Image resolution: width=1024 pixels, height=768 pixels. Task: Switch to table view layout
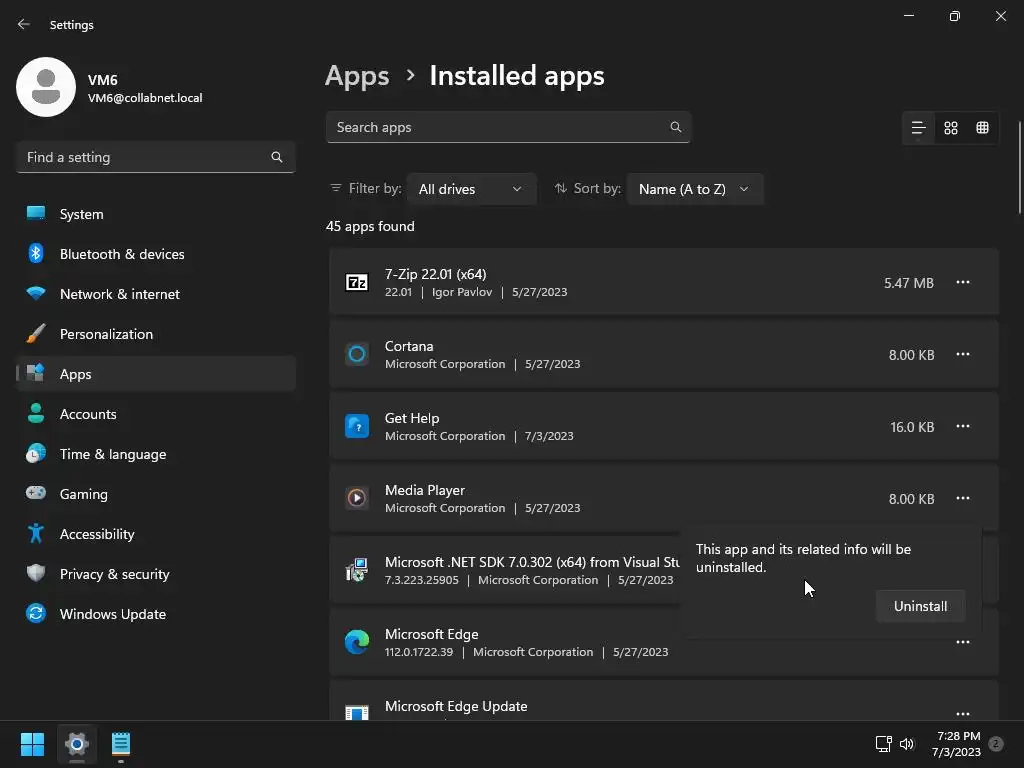(983, 128)
